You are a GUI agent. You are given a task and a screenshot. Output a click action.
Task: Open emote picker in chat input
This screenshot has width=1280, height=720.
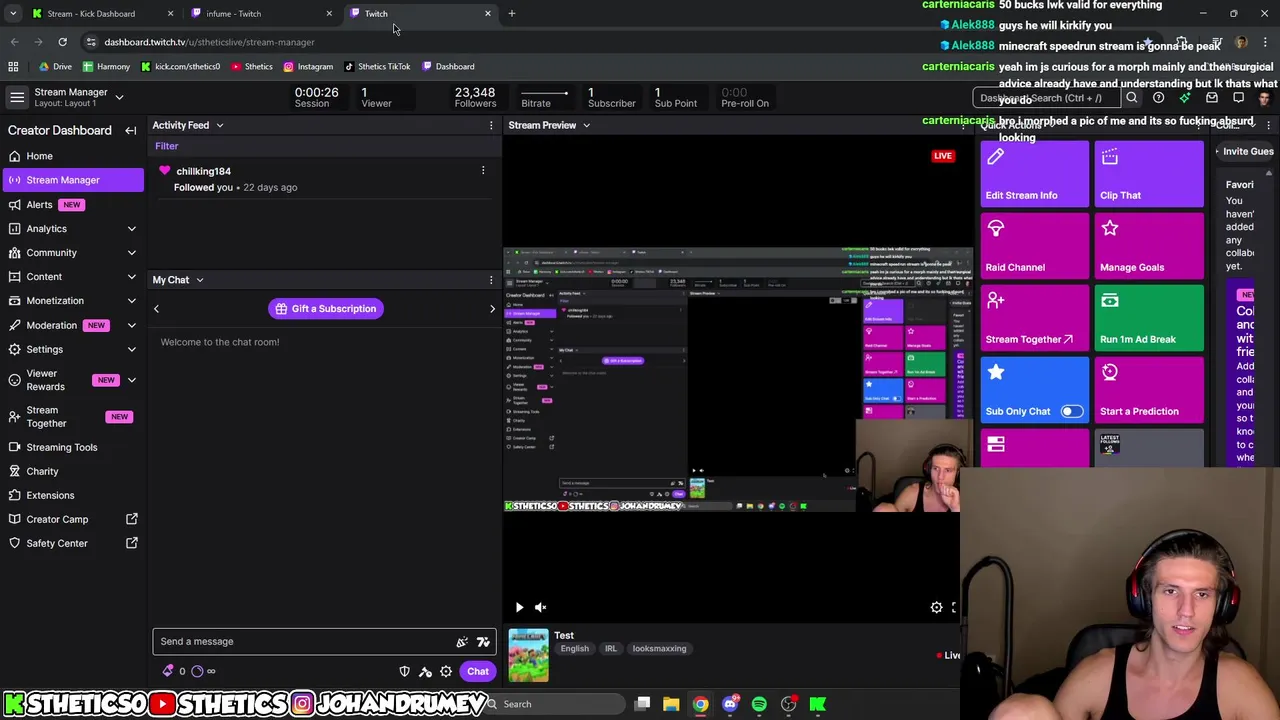click(483, 642)
